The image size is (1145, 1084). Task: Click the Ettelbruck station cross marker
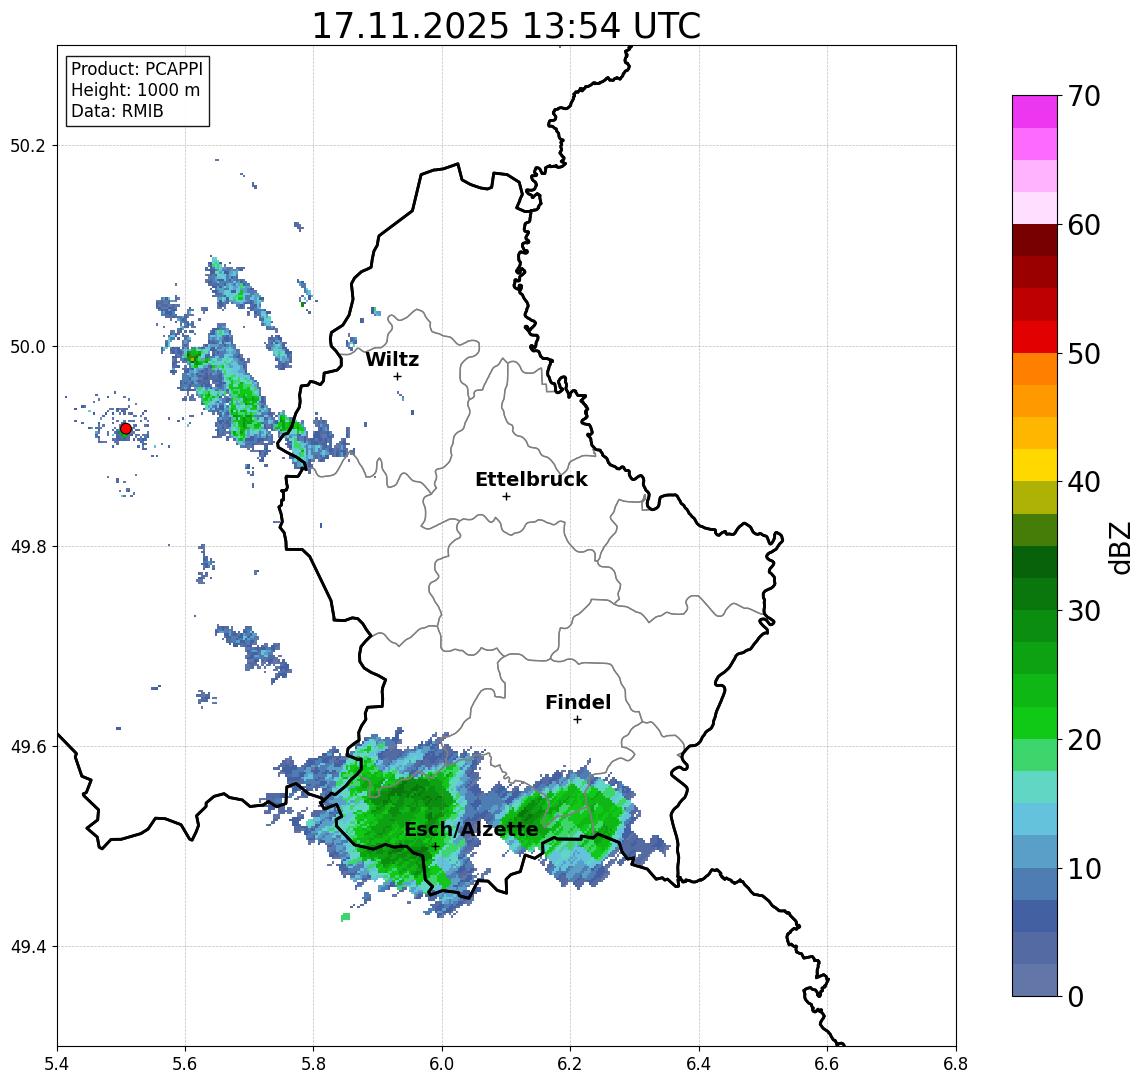(x=506, y=497)
